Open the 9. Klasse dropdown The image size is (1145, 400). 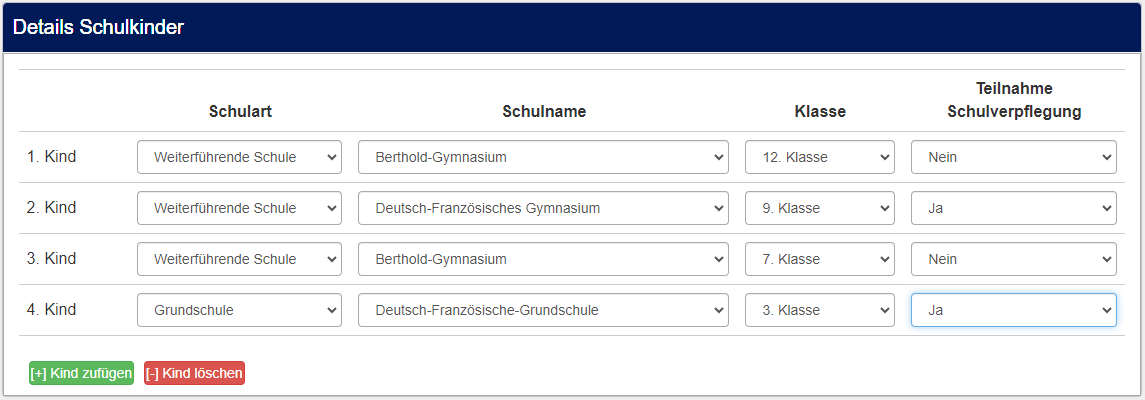(x=819, y=208)
